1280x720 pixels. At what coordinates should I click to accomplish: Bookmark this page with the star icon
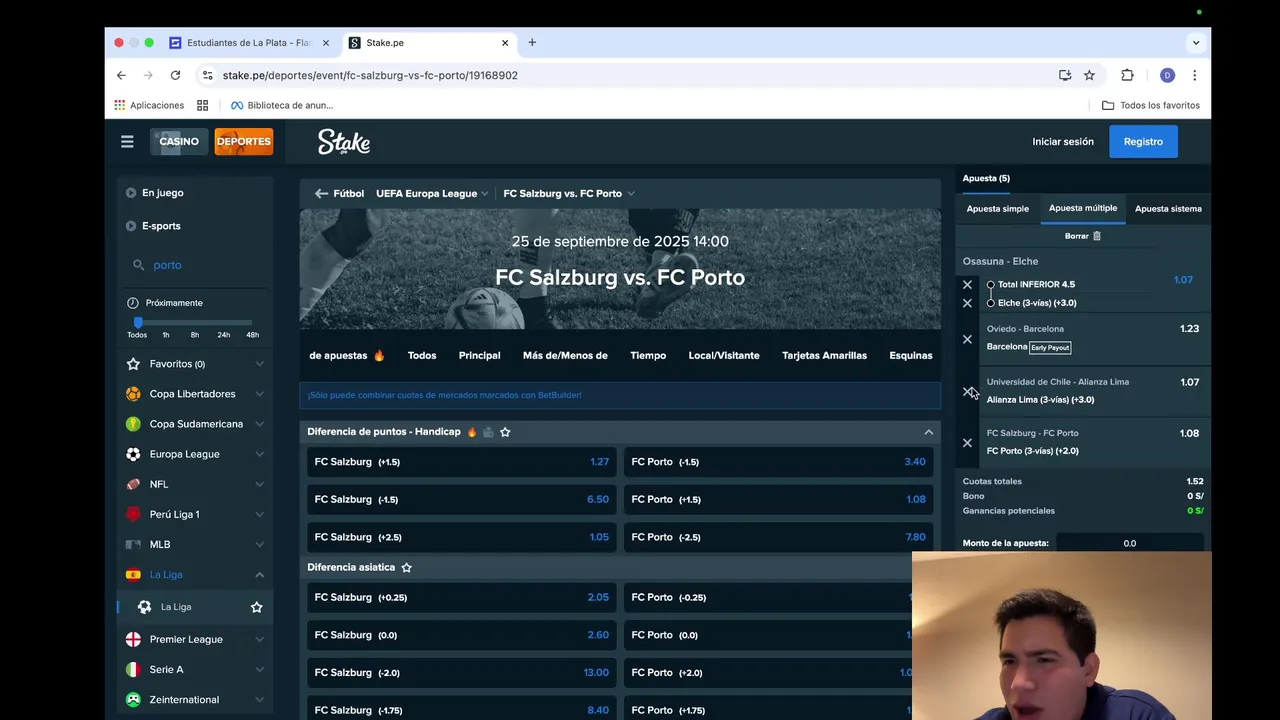(x=1089, y=75)
